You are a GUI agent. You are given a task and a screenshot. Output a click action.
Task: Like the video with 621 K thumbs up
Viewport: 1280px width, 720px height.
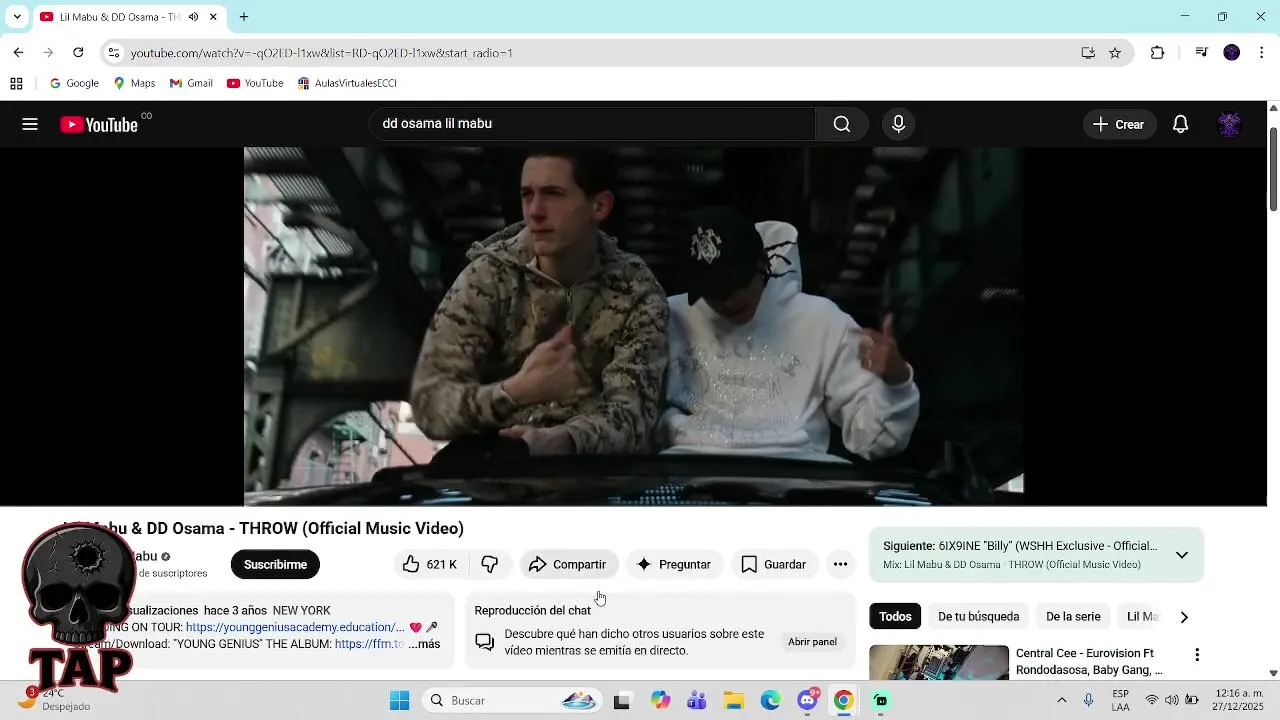[x=430, y=565]
